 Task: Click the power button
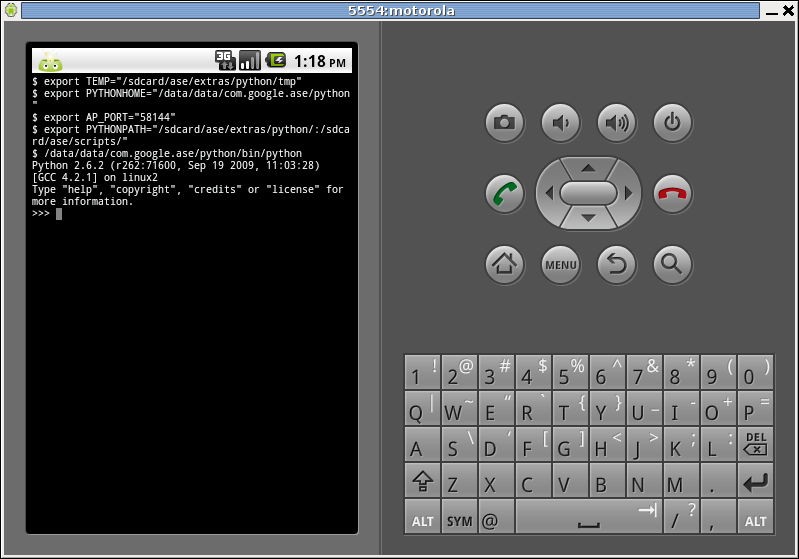pos(673,123)
